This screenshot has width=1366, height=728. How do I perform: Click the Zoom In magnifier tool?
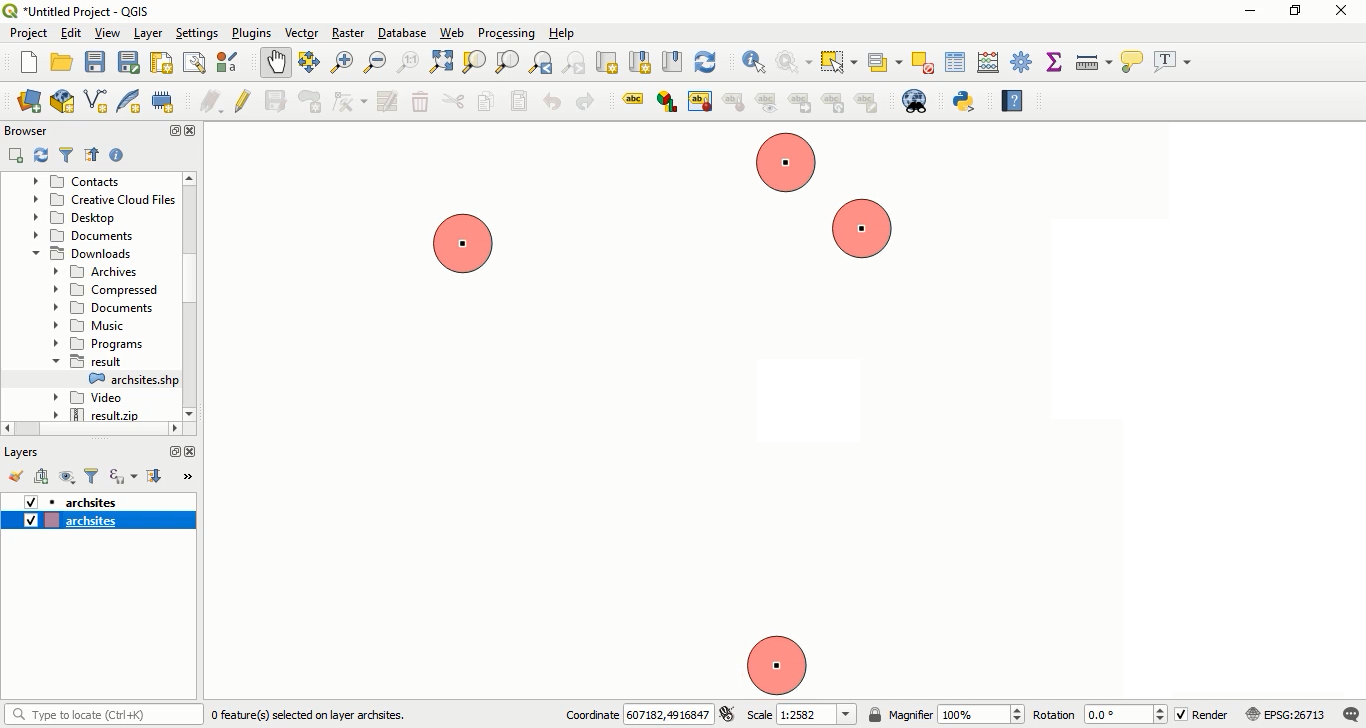pyautogui.click(x=342, y=62)
